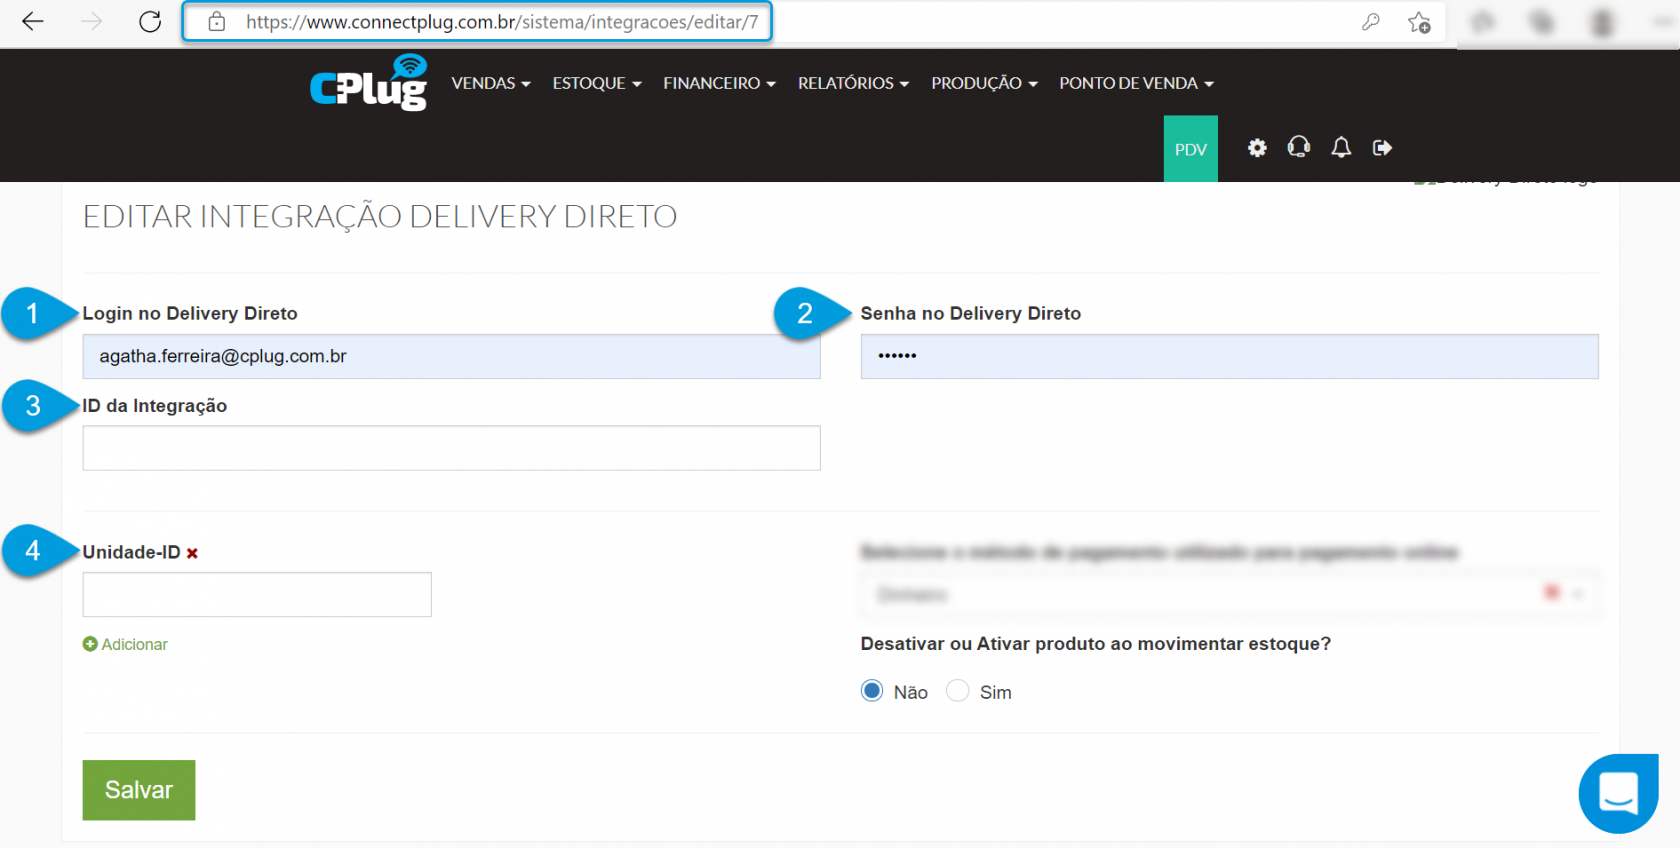The width and height of the screenshot is (1680, 848).
Task: Remove Unidade-ID with red x
Action: click(x=192, y=553)
